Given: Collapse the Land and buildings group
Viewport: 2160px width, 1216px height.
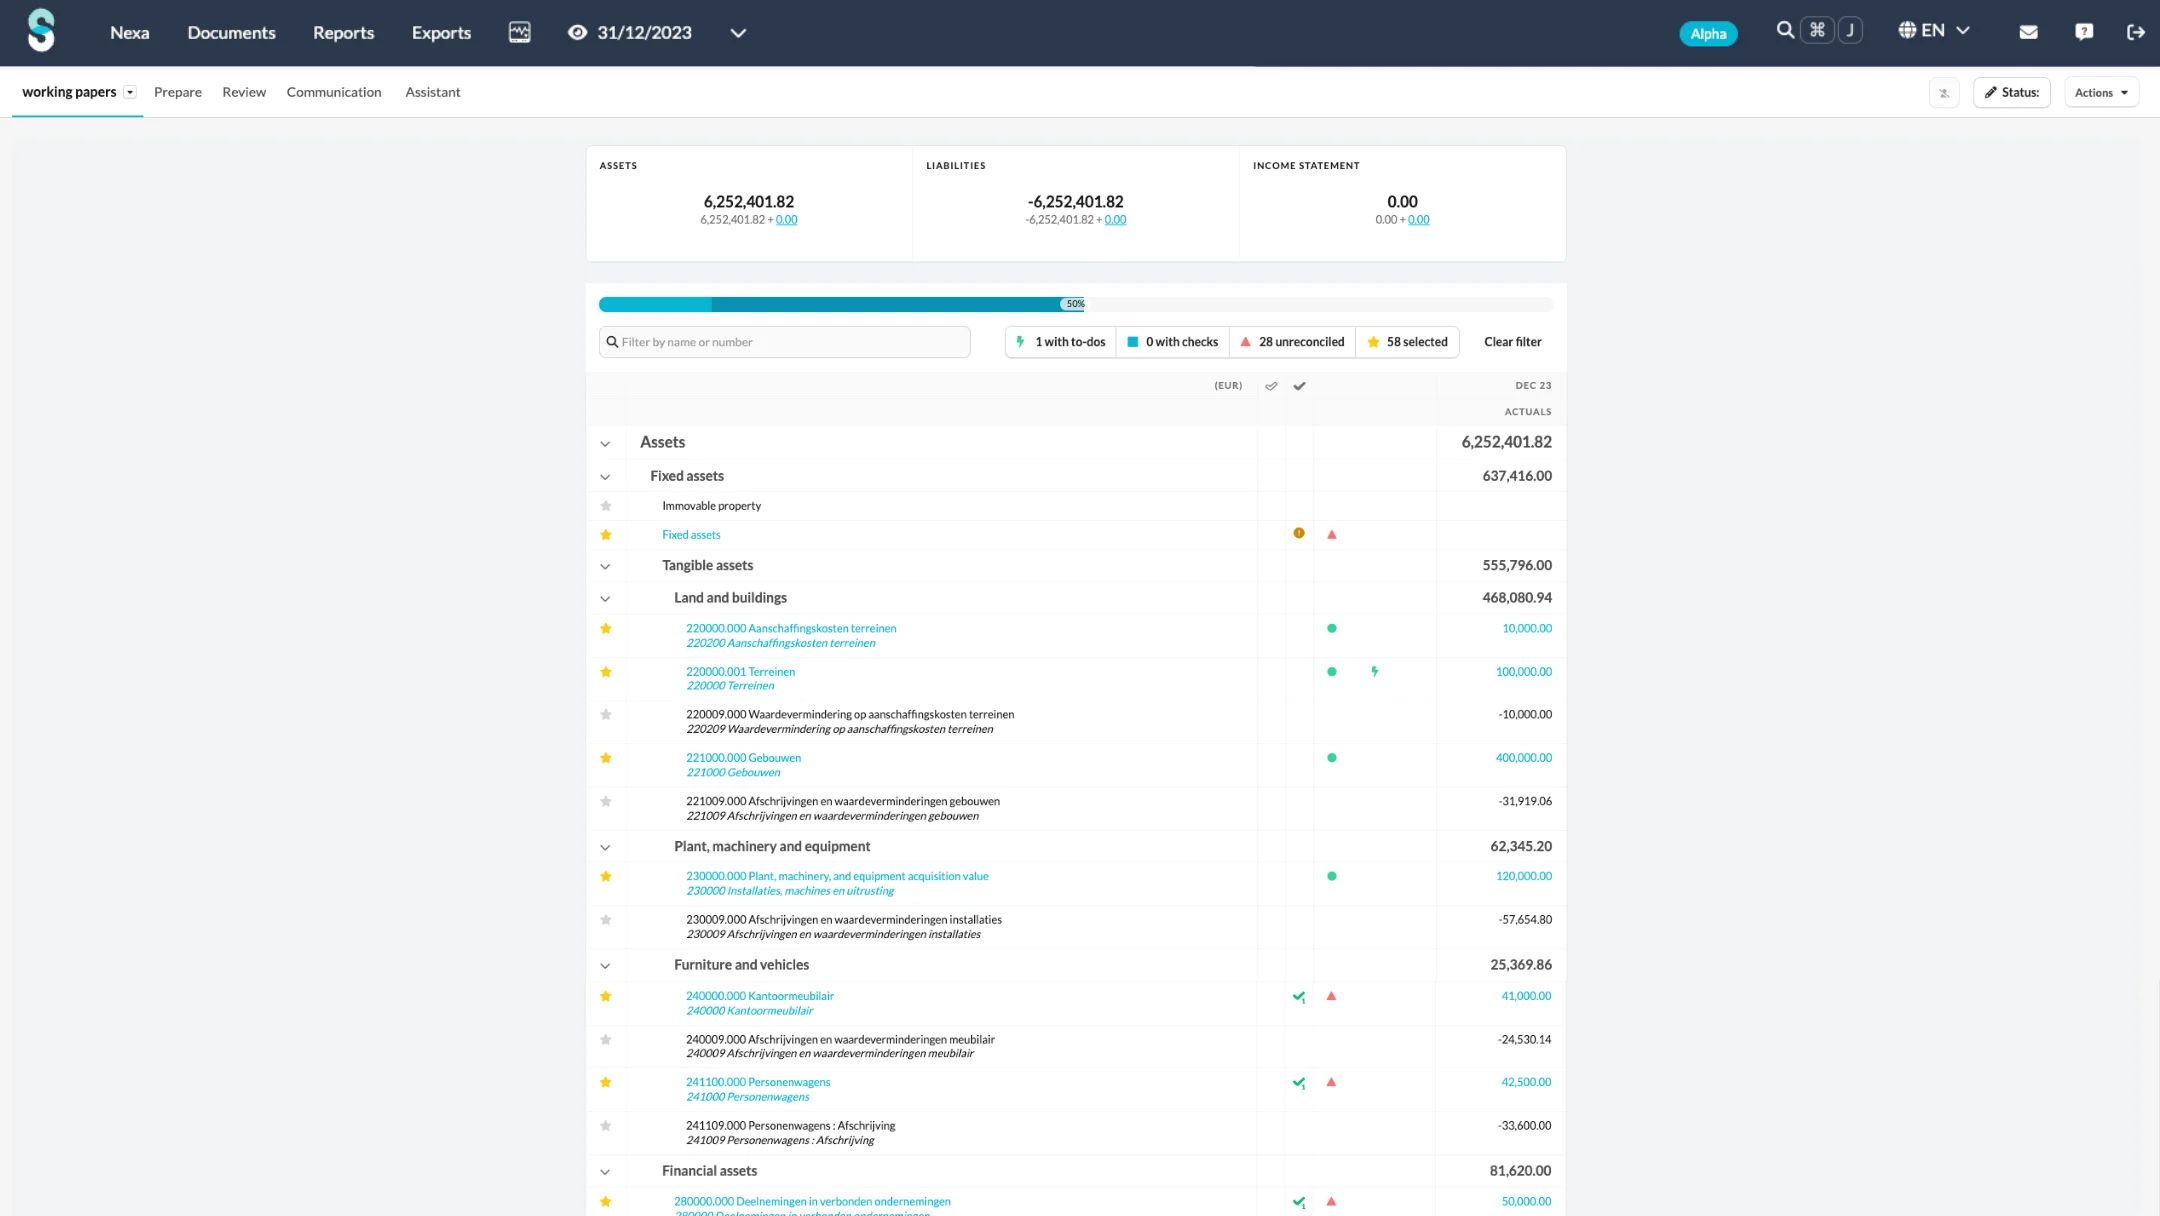Looking at the screenshot, I should tap(605, 599).
